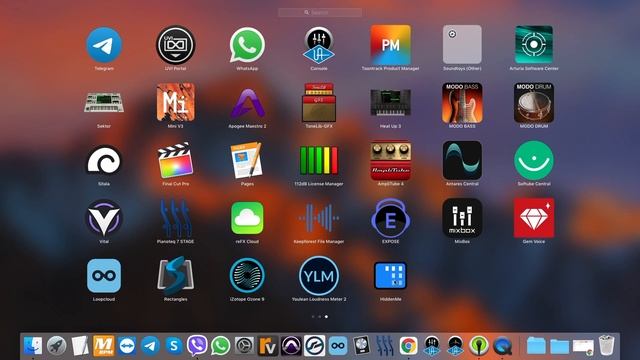Launch the EXPOSE app
This screenshot has height=360, width=640.
391,218
